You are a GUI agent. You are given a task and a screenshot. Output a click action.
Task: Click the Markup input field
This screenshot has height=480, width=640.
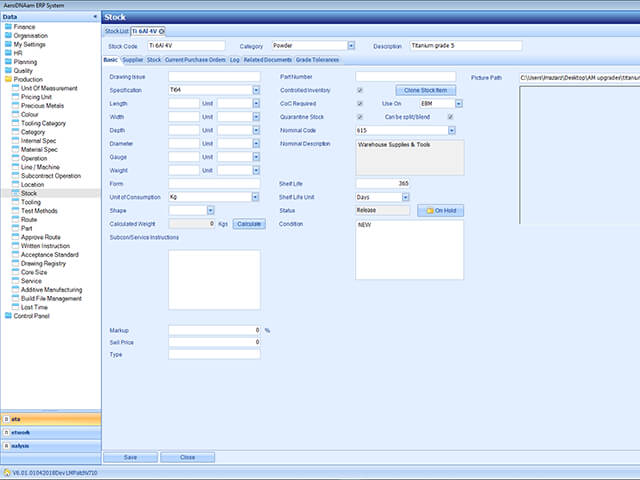point(214,330)
